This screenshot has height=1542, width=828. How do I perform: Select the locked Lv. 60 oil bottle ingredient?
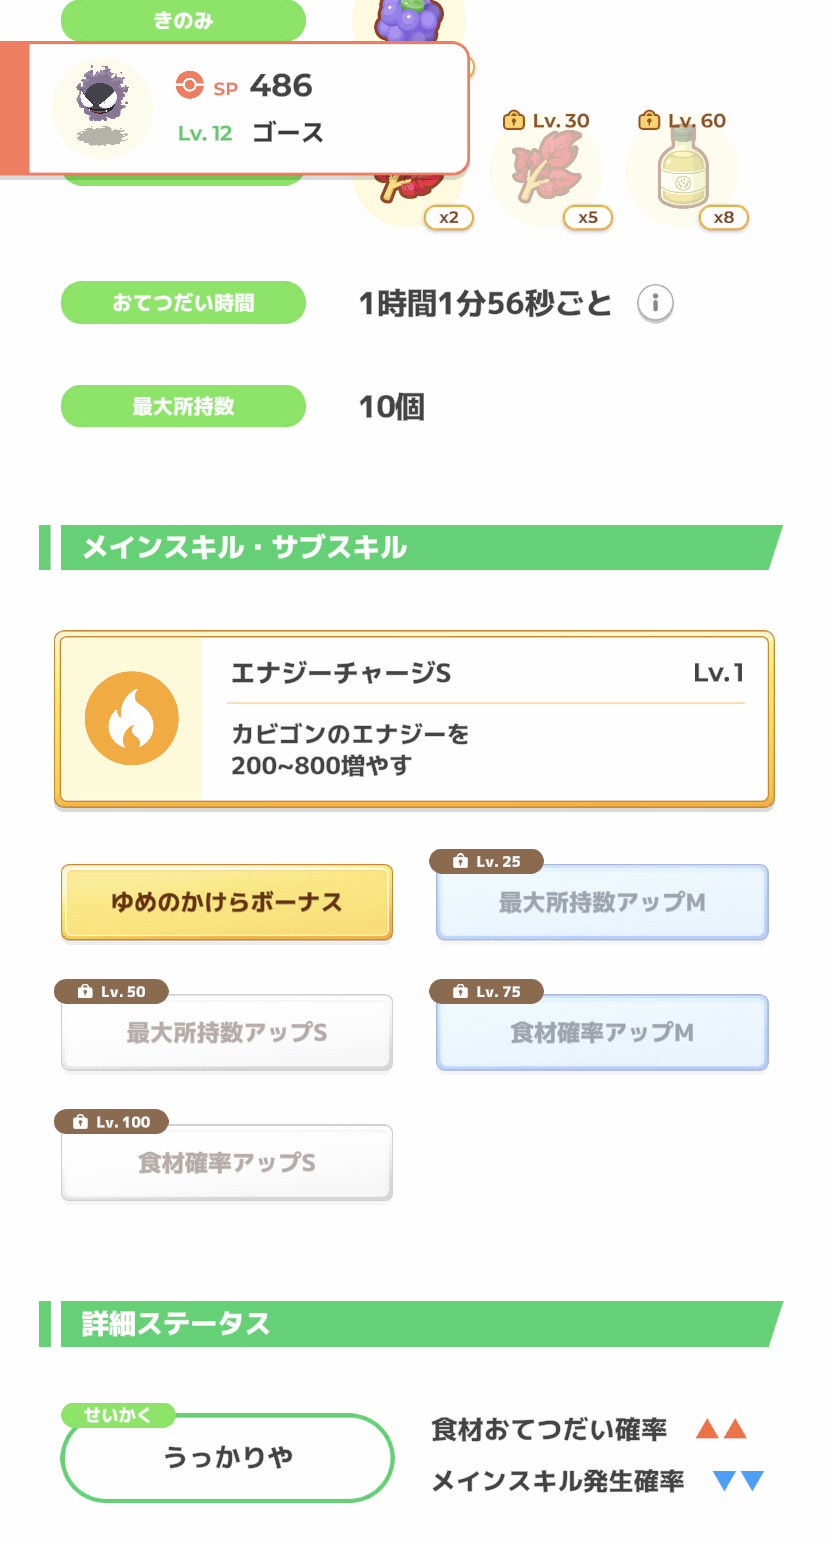[682, 172]
